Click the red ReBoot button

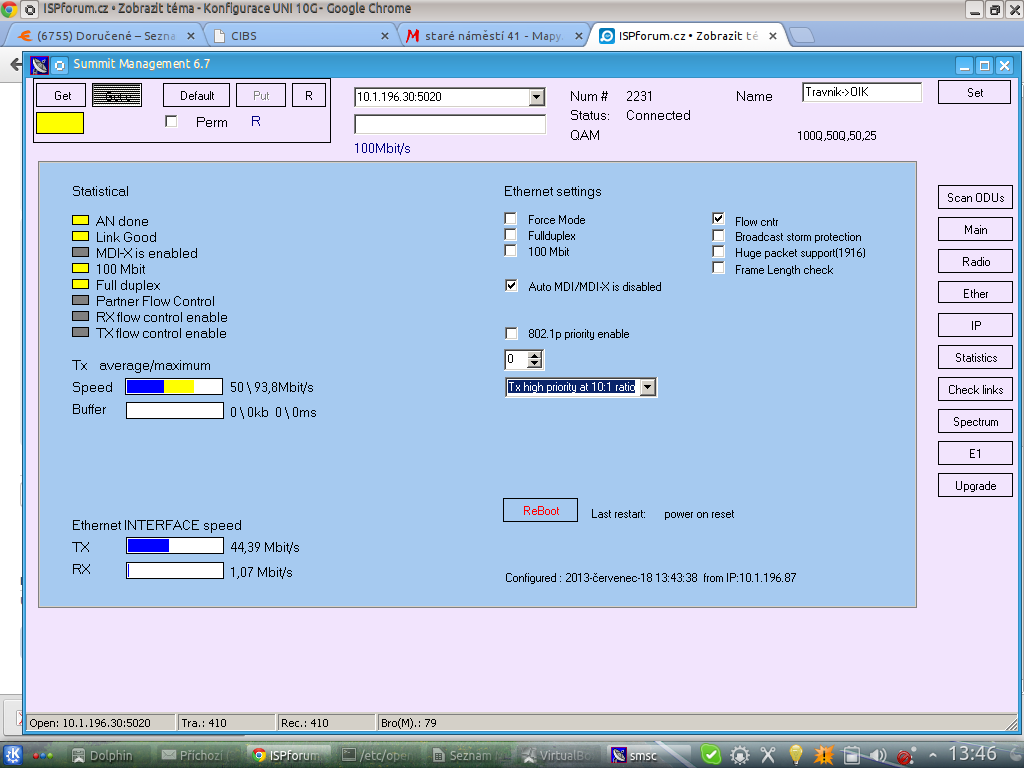point(540,511)
